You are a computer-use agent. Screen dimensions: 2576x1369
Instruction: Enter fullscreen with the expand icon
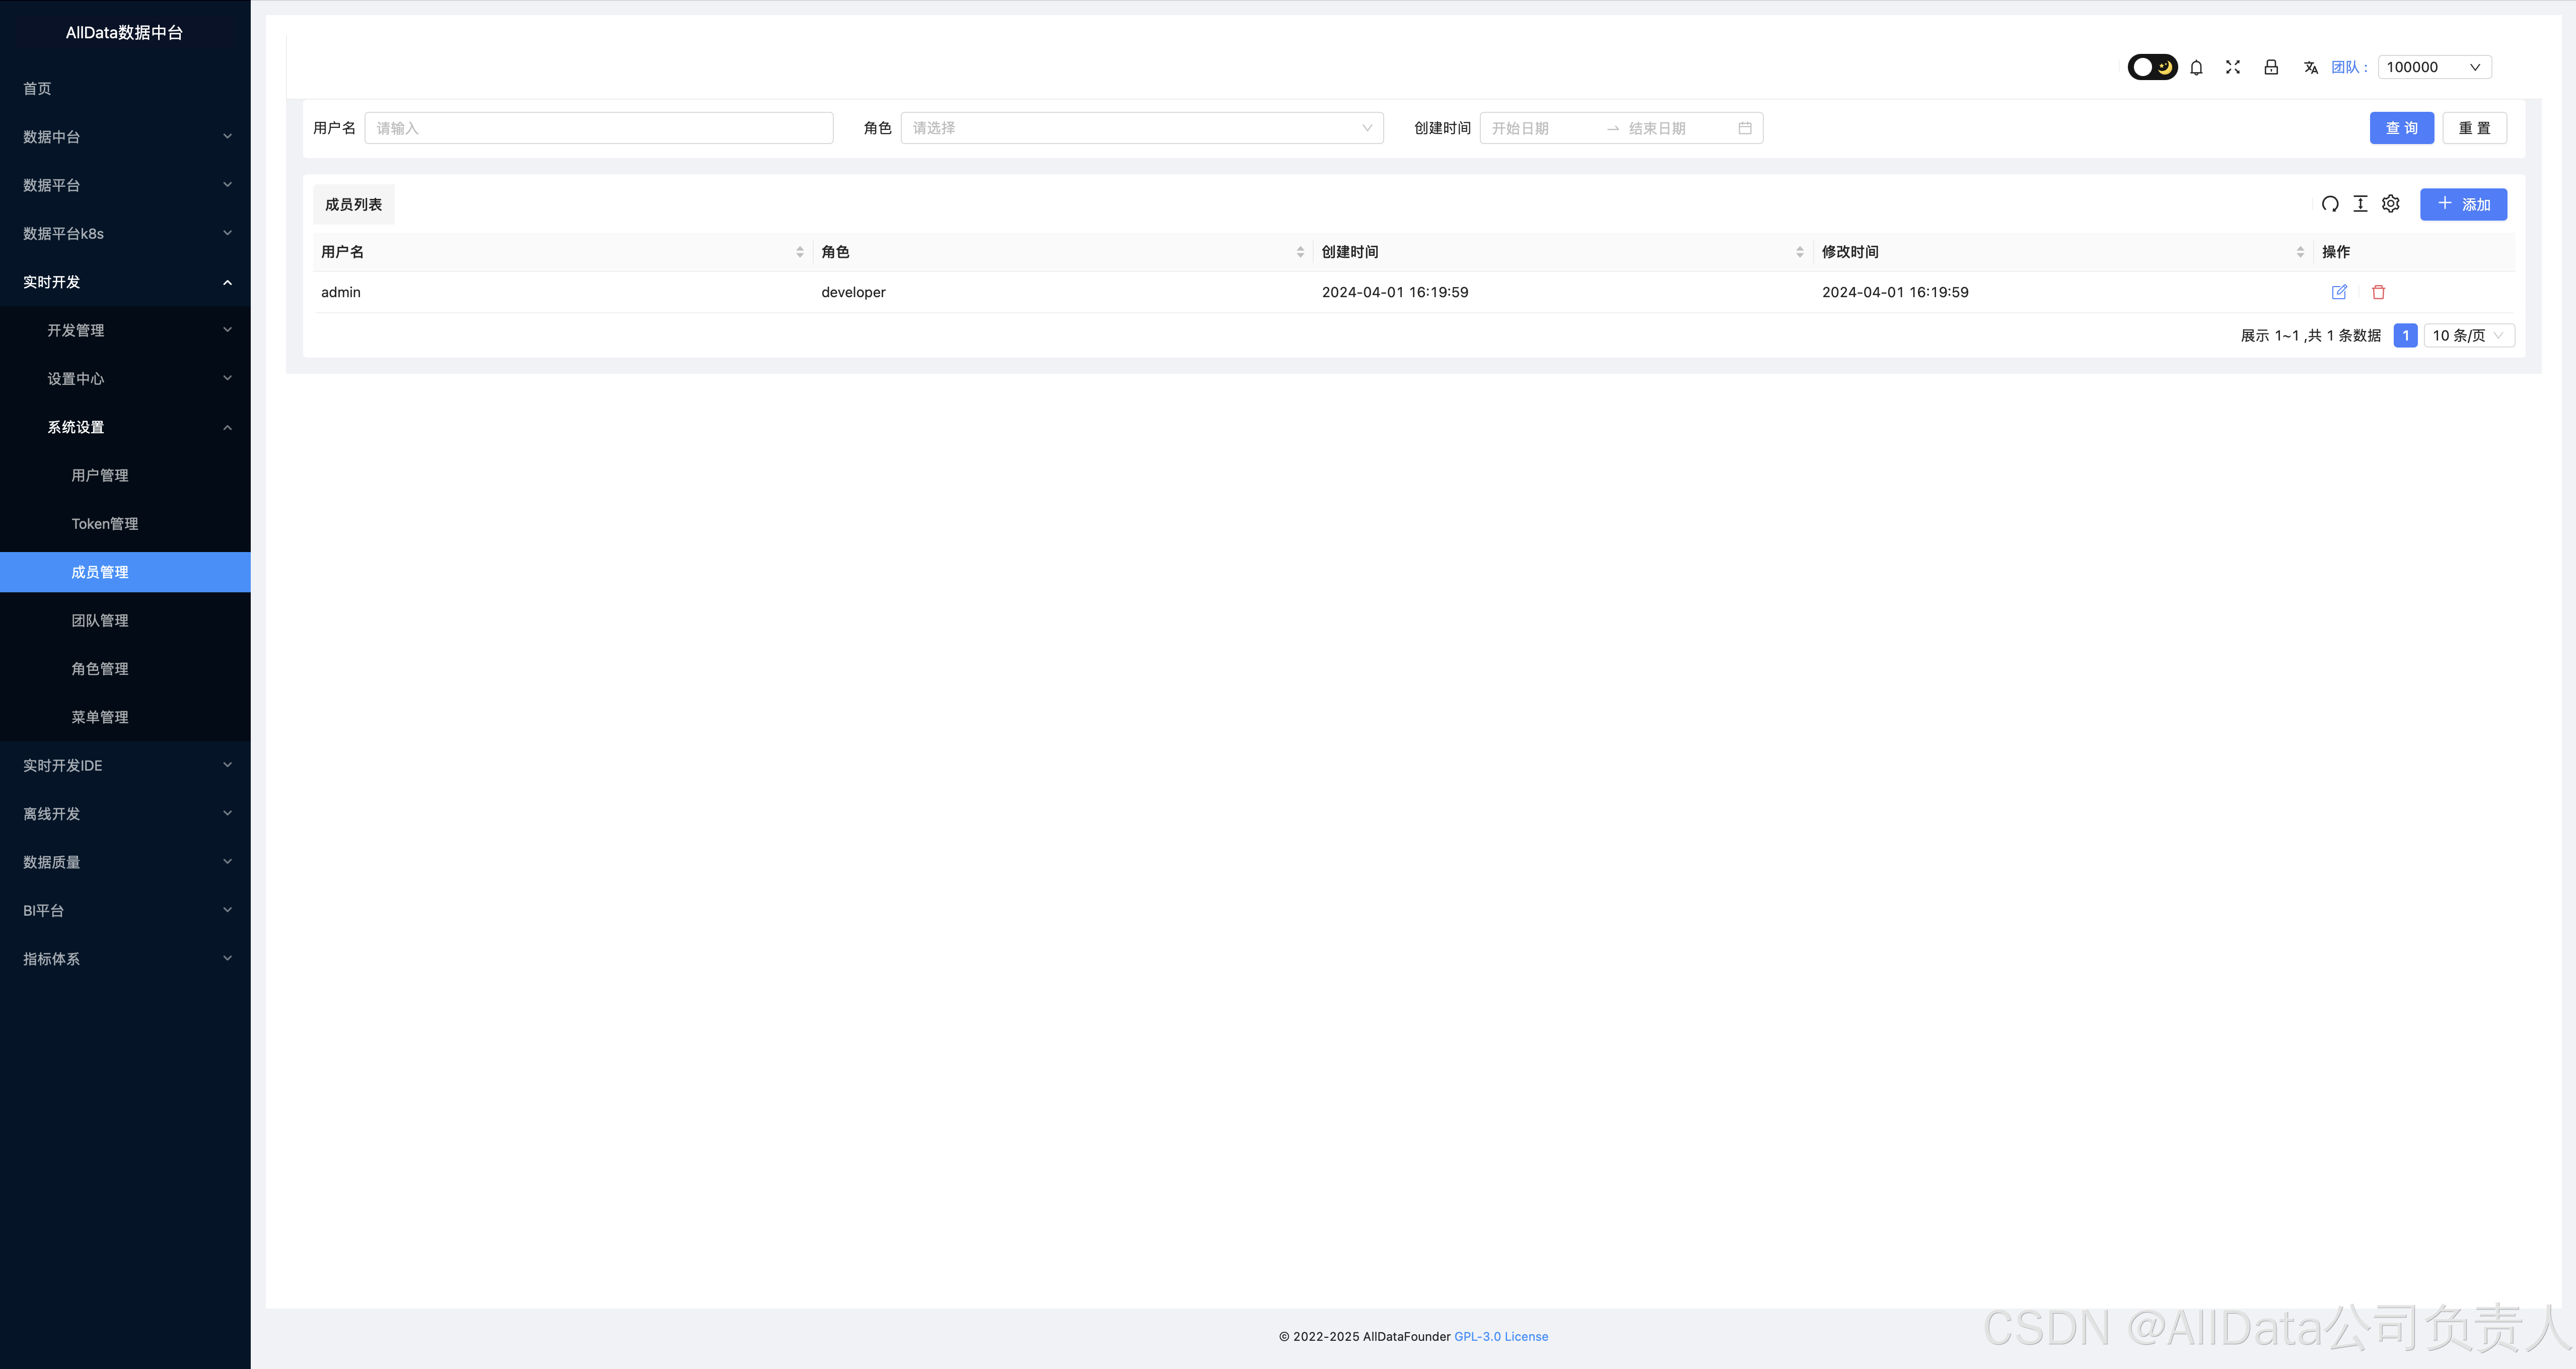[2232, 67]
